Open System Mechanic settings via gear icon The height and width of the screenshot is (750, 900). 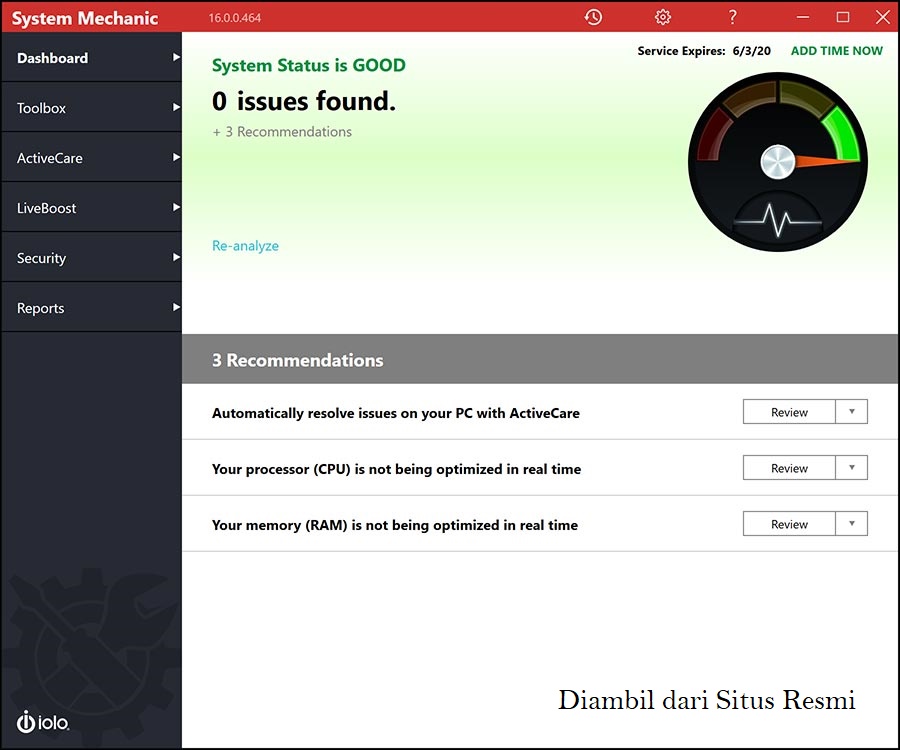662,17
